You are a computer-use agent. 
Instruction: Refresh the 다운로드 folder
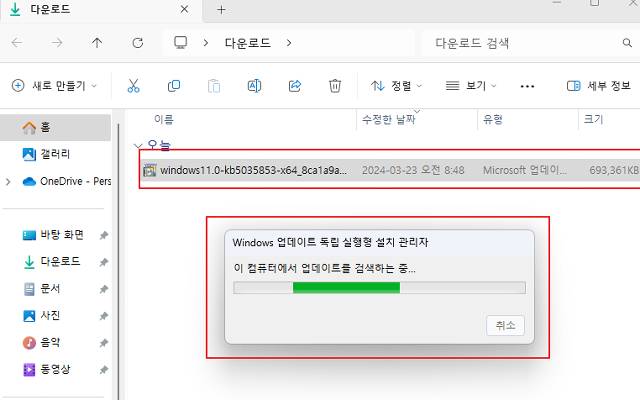pyautogui.click(x=138, y=42)
